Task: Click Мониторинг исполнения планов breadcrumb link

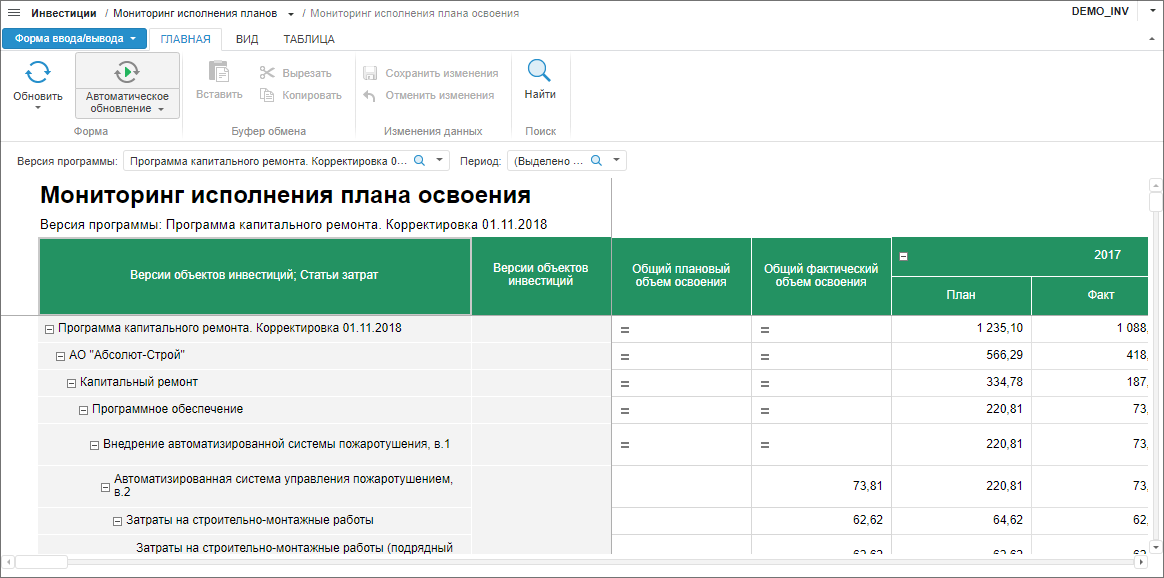Action: 194,13
